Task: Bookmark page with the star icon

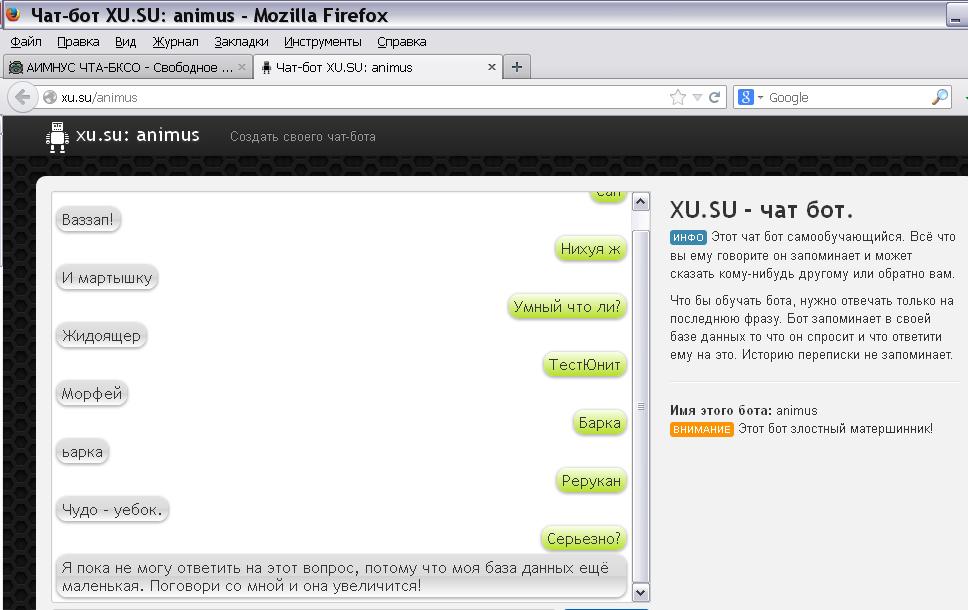Action: click(677, 98)
